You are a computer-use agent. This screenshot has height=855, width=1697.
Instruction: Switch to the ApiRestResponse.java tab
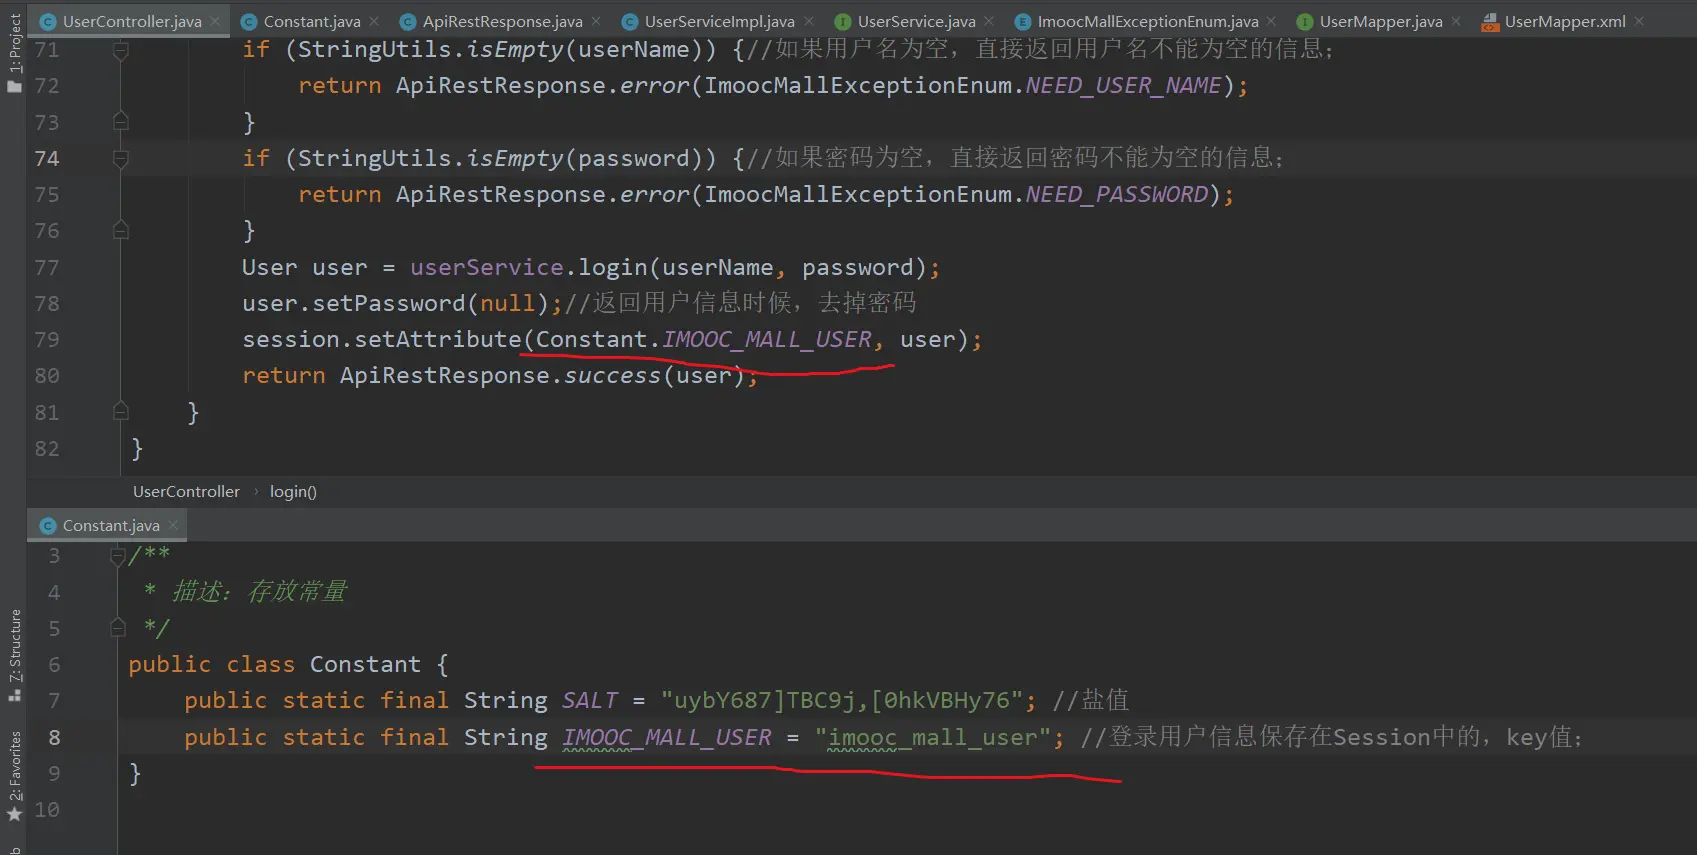click(x=503, y=21)
